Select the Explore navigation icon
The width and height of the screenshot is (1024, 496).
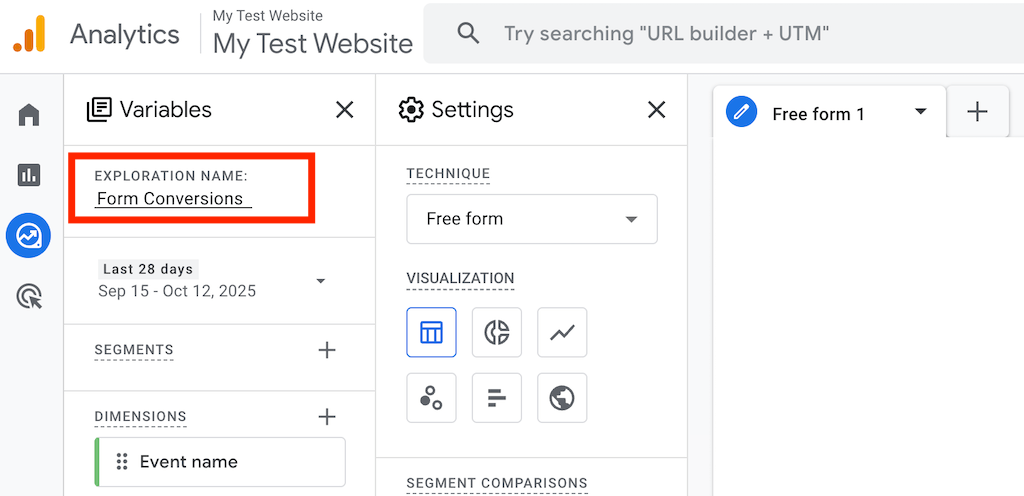pyautogui.click(x=29, y=236)
